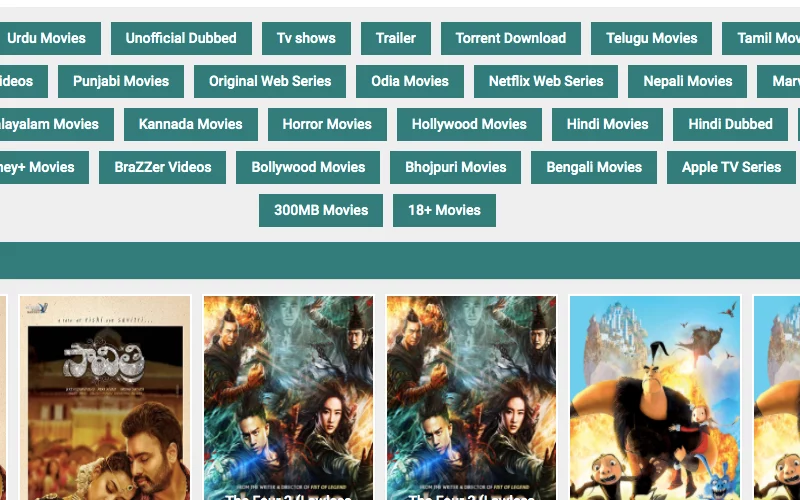Select the Bengali Movies category
This screenshot has height=500, width=800.
click(594, 167)
